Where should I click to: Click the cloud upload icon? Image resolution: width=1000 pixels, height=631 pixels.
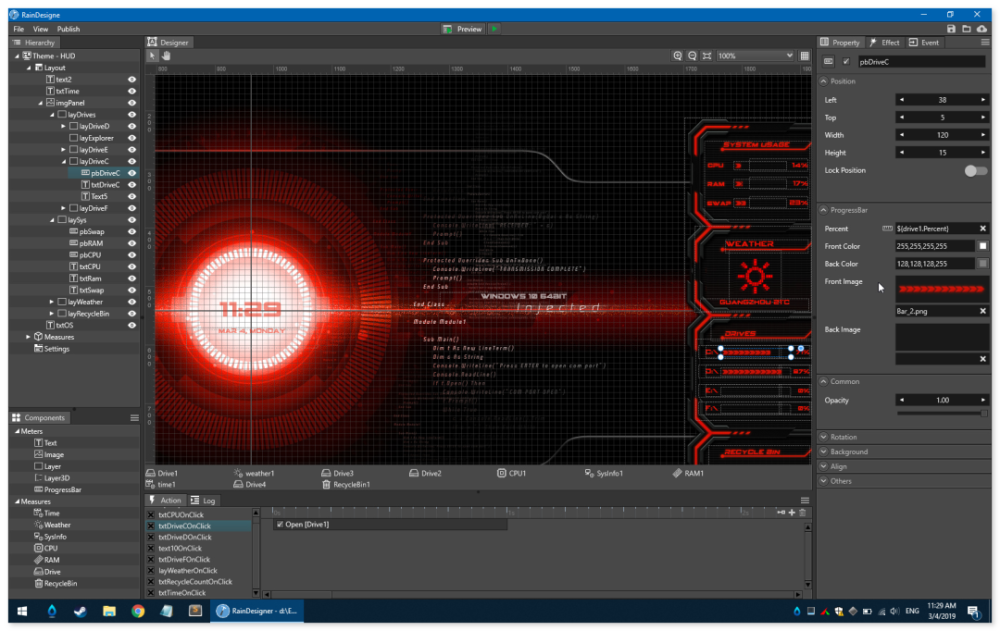[982, 29]
